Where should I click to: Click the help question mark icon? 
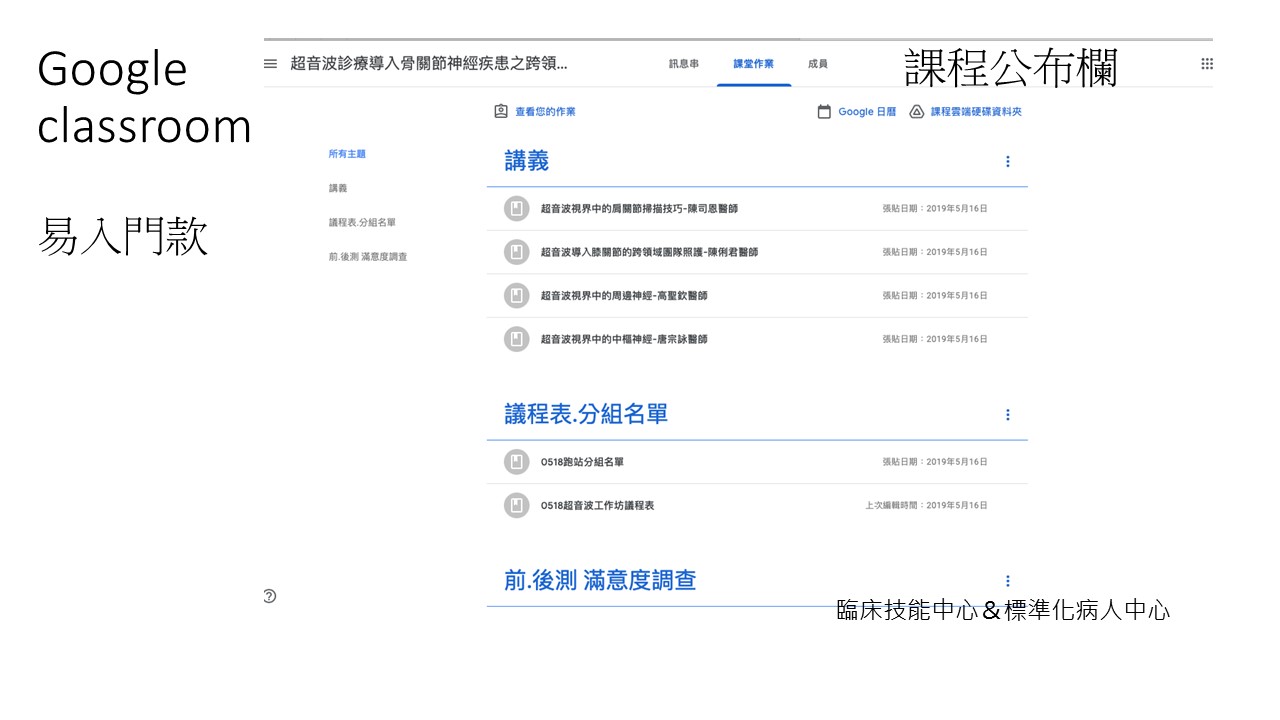pyautogui.click(x=269, y=596)
